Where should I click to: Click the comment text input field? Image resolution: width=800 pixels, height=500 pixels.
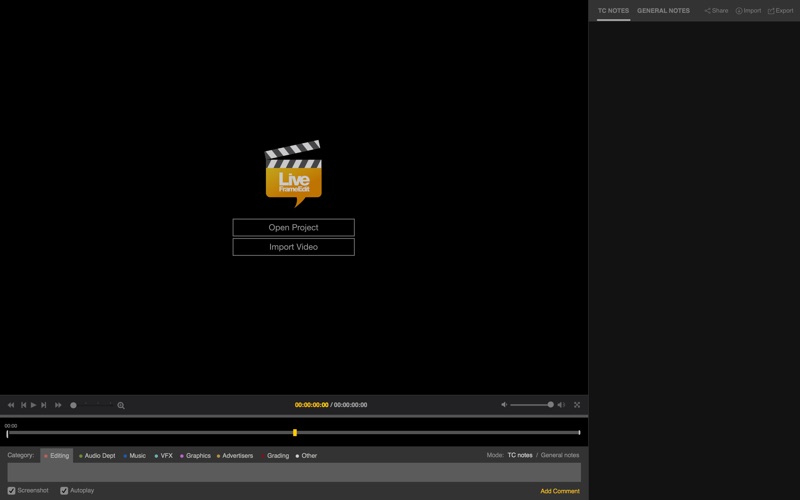tap(294, 472)
